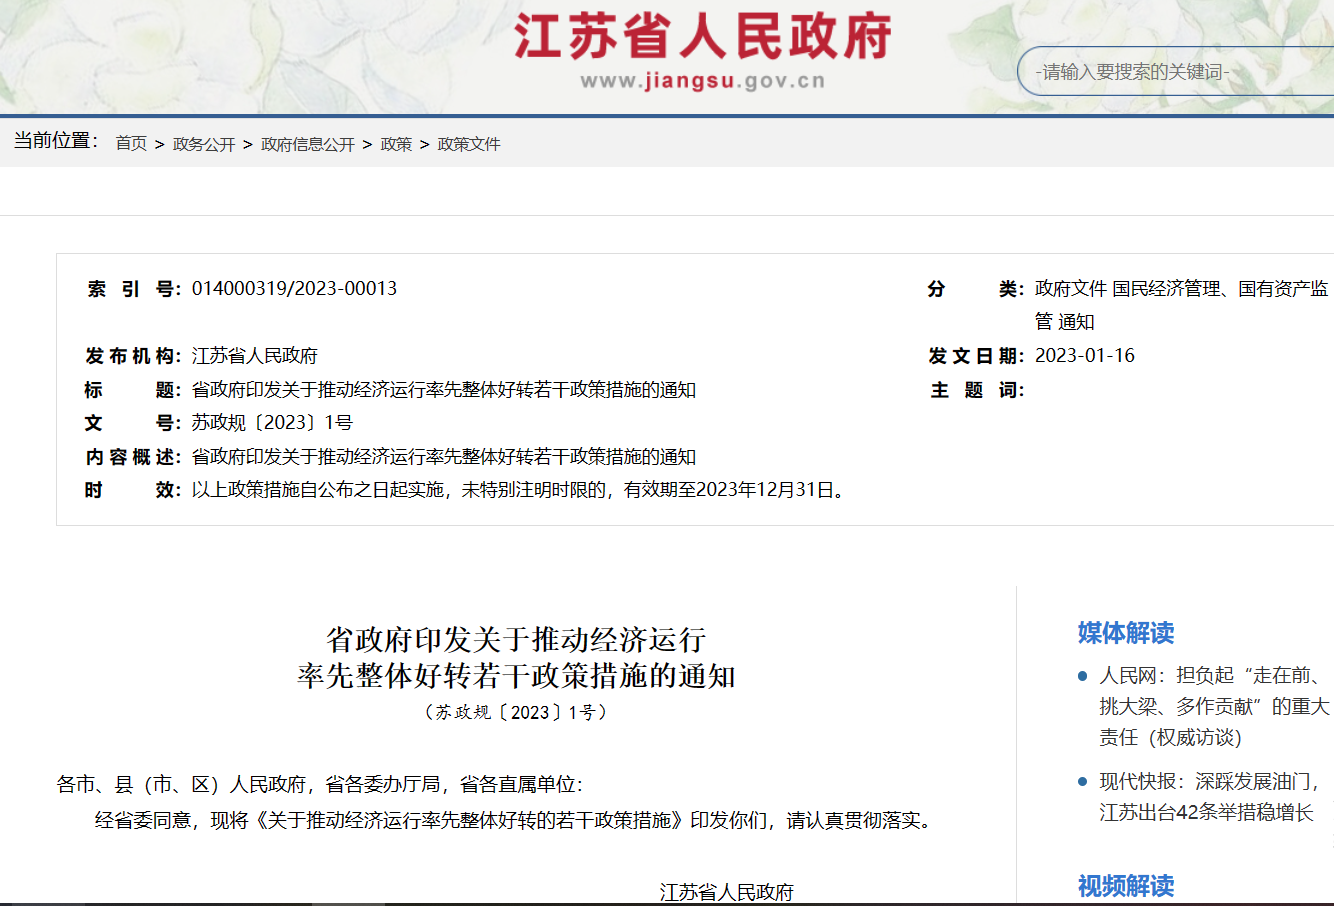Viewport: 1334px width, 906px height.
Task: Go to 首页 in the breadcrumb
Action: (131, 144)
